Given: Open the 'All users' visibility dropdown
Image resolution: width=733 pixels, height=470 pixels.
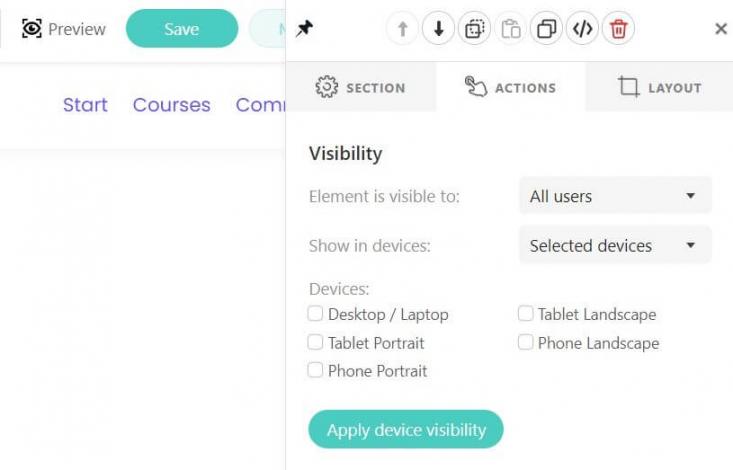Looking at the screenshot, I should (614, 196).
